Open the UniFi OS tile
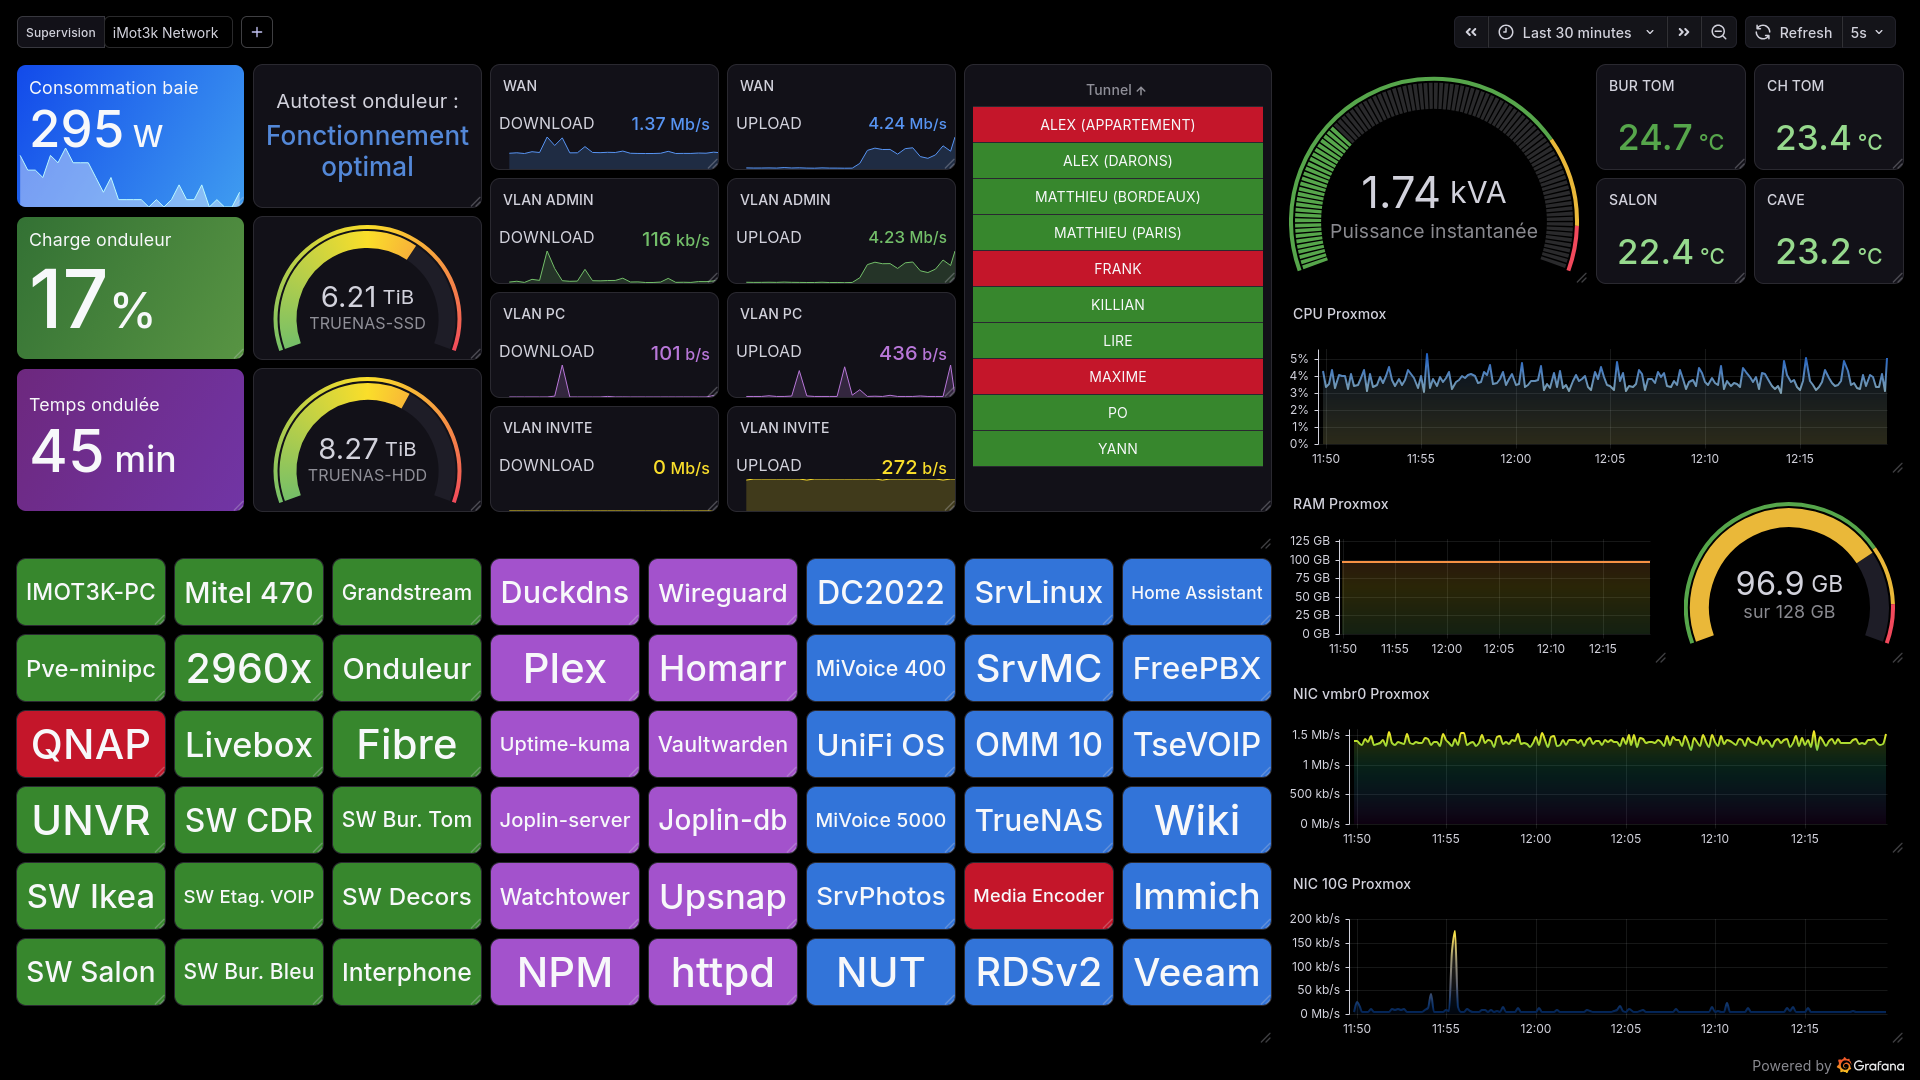The width and height of the screenshot is (1920, 1080). [881, 744]
